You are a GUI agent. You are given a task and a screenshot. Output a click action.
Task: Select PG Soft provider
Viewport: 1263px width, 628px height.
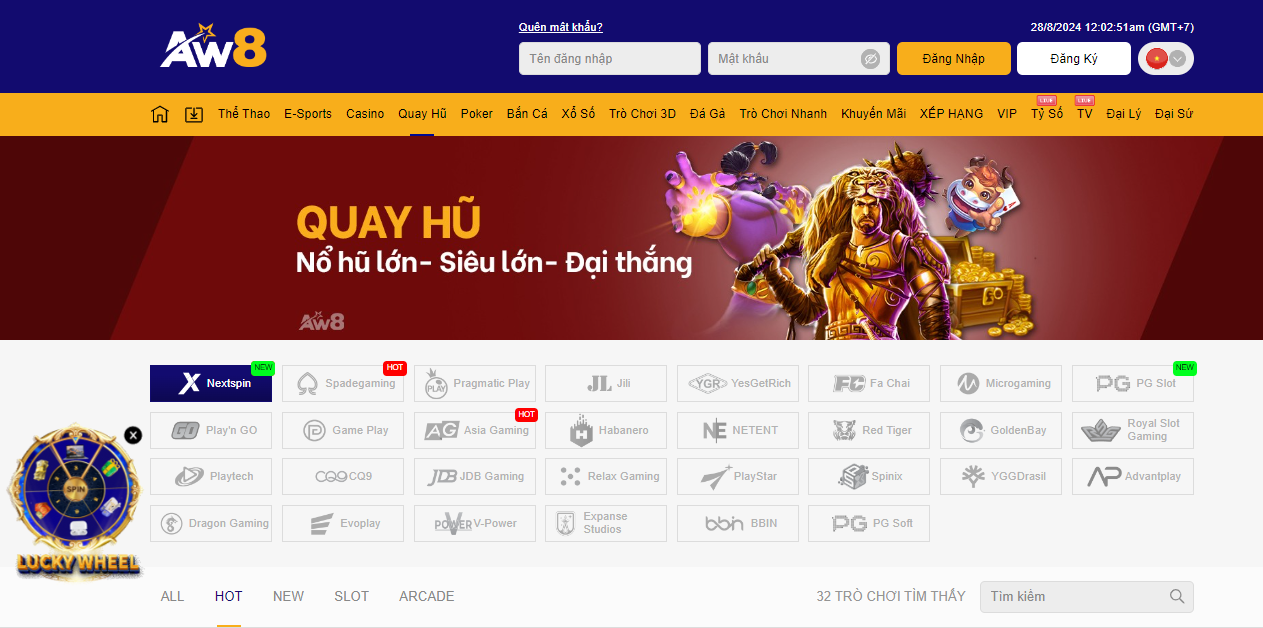869,523
